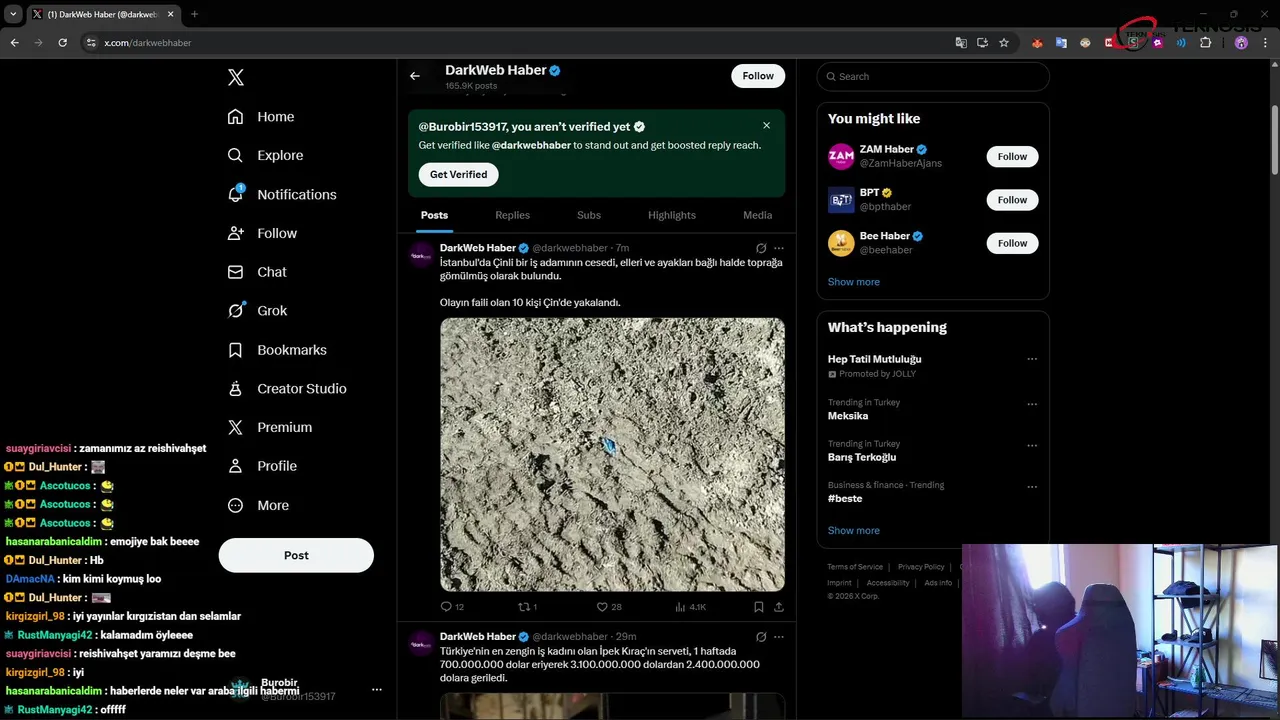Click Show more under You might like
The image size is (1280, 720).
pos(853,282)
